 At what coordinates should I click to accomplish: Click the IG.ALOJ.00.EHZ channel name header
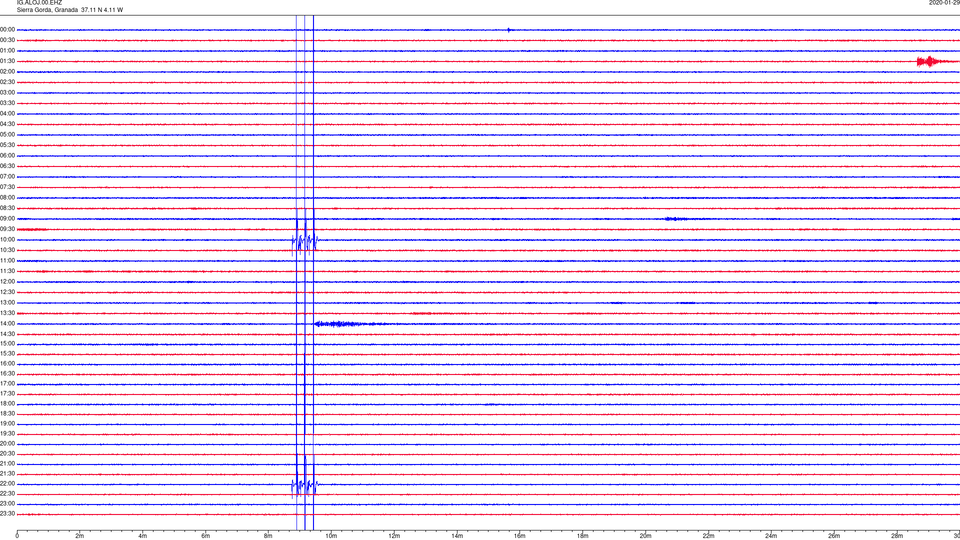(39, 3)
